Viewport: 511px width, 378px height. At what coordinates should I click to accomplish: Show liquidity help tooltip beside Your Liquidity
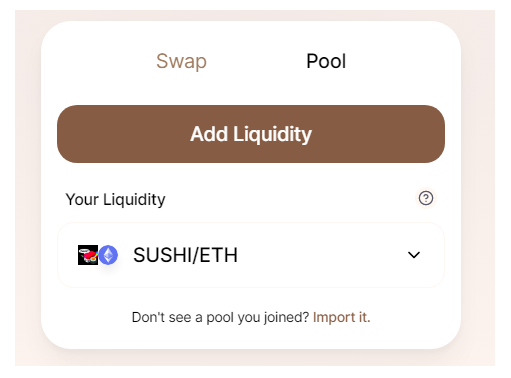[426, 198]
